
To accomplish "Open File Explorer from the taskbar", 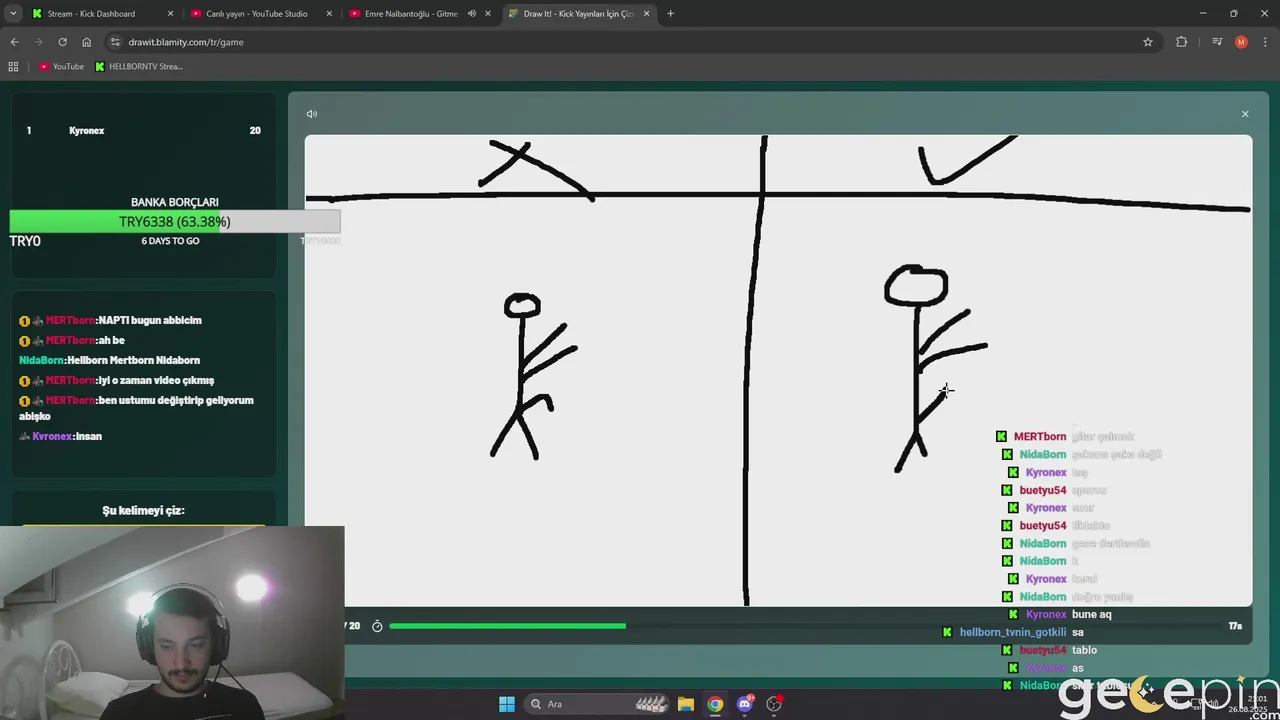I will pyautogui.click(x=686, y=704).
